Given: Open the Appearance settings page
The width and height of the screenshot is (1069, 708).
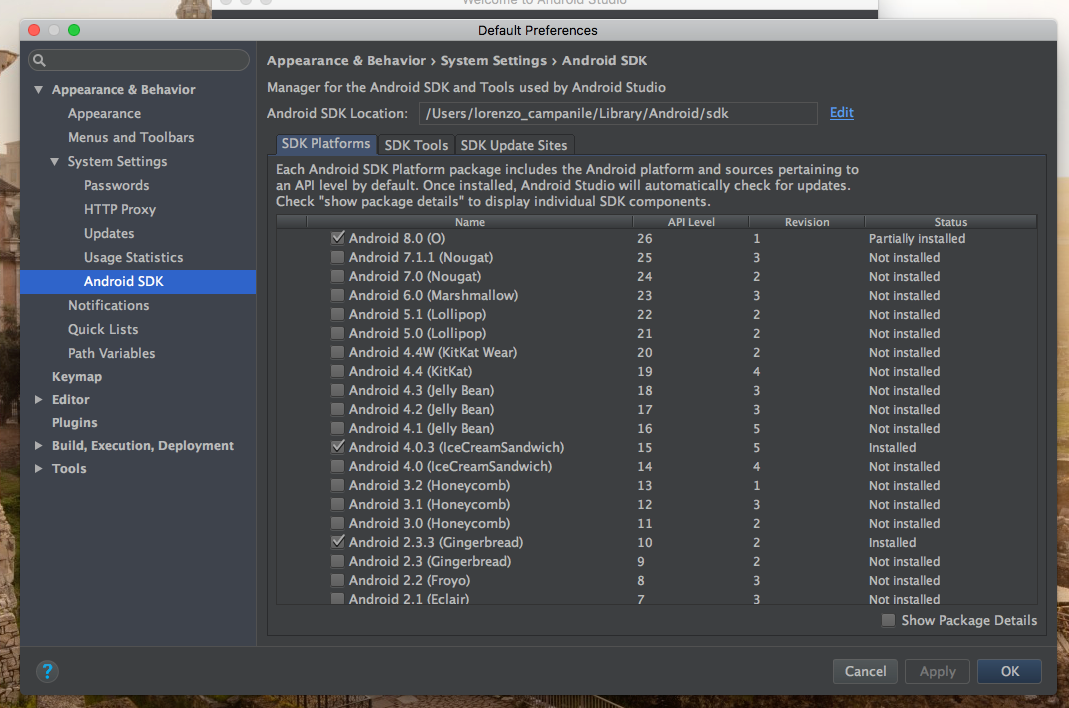Looking at the screenshot, I should [104, 113].
